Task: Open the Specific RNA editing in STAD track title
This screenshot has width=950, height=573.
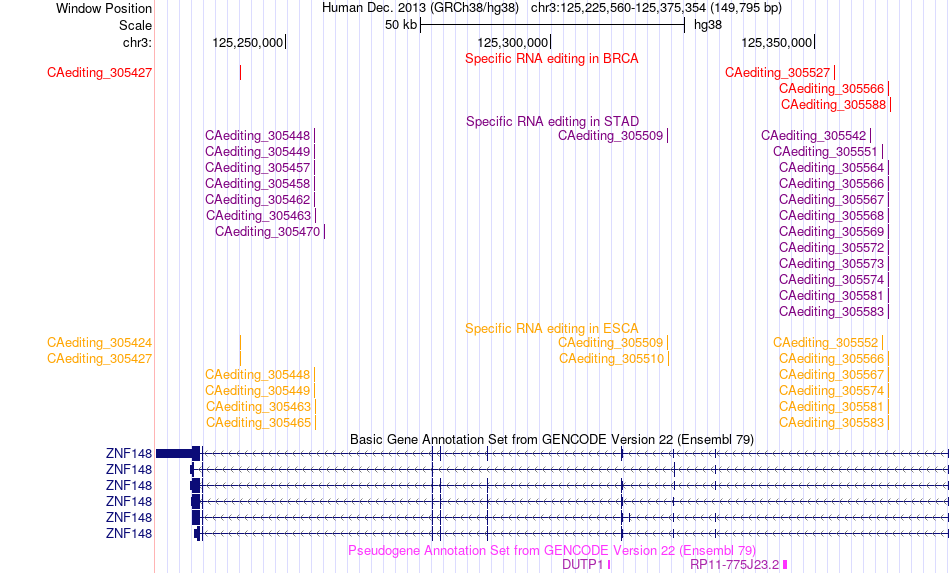Action: pyautogui.click(x=552, y=122)
